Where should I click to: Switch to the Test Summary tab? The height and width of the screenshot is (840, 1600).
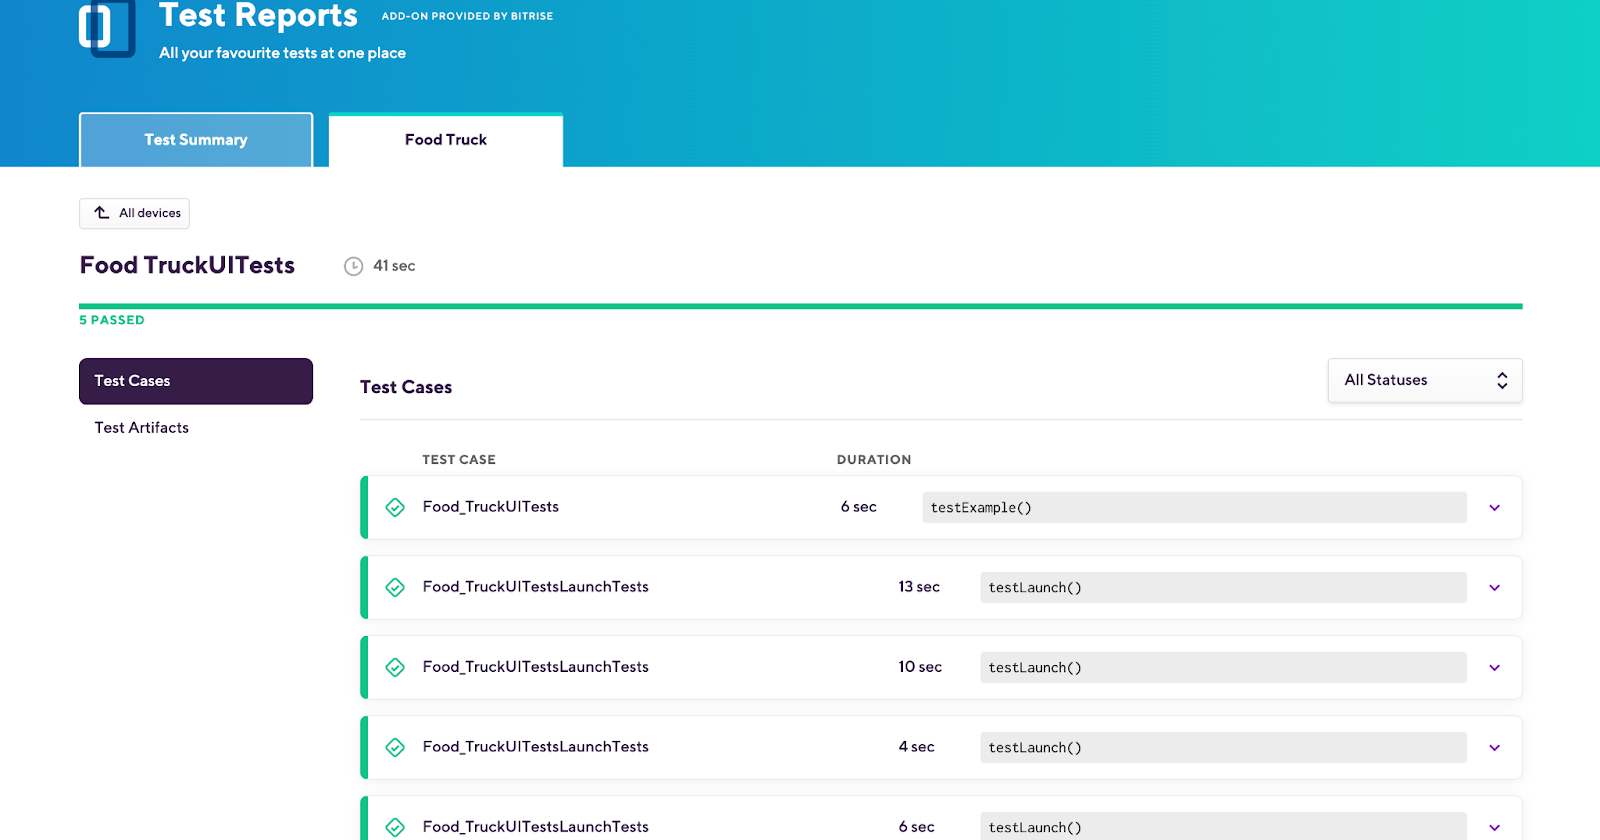click(196, 140)
